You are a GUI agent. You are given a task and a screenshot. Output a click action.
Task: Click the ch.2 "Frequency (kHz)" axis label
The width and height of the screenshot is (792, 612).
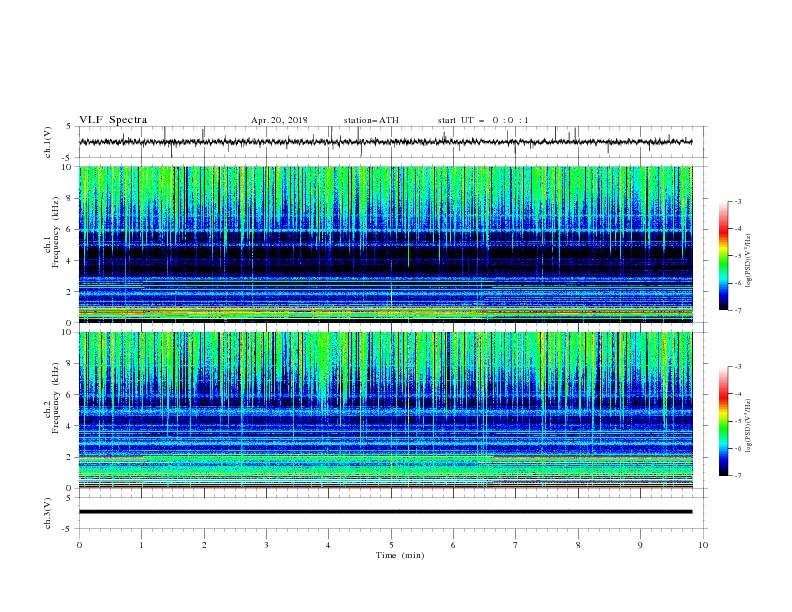[56, 398]
